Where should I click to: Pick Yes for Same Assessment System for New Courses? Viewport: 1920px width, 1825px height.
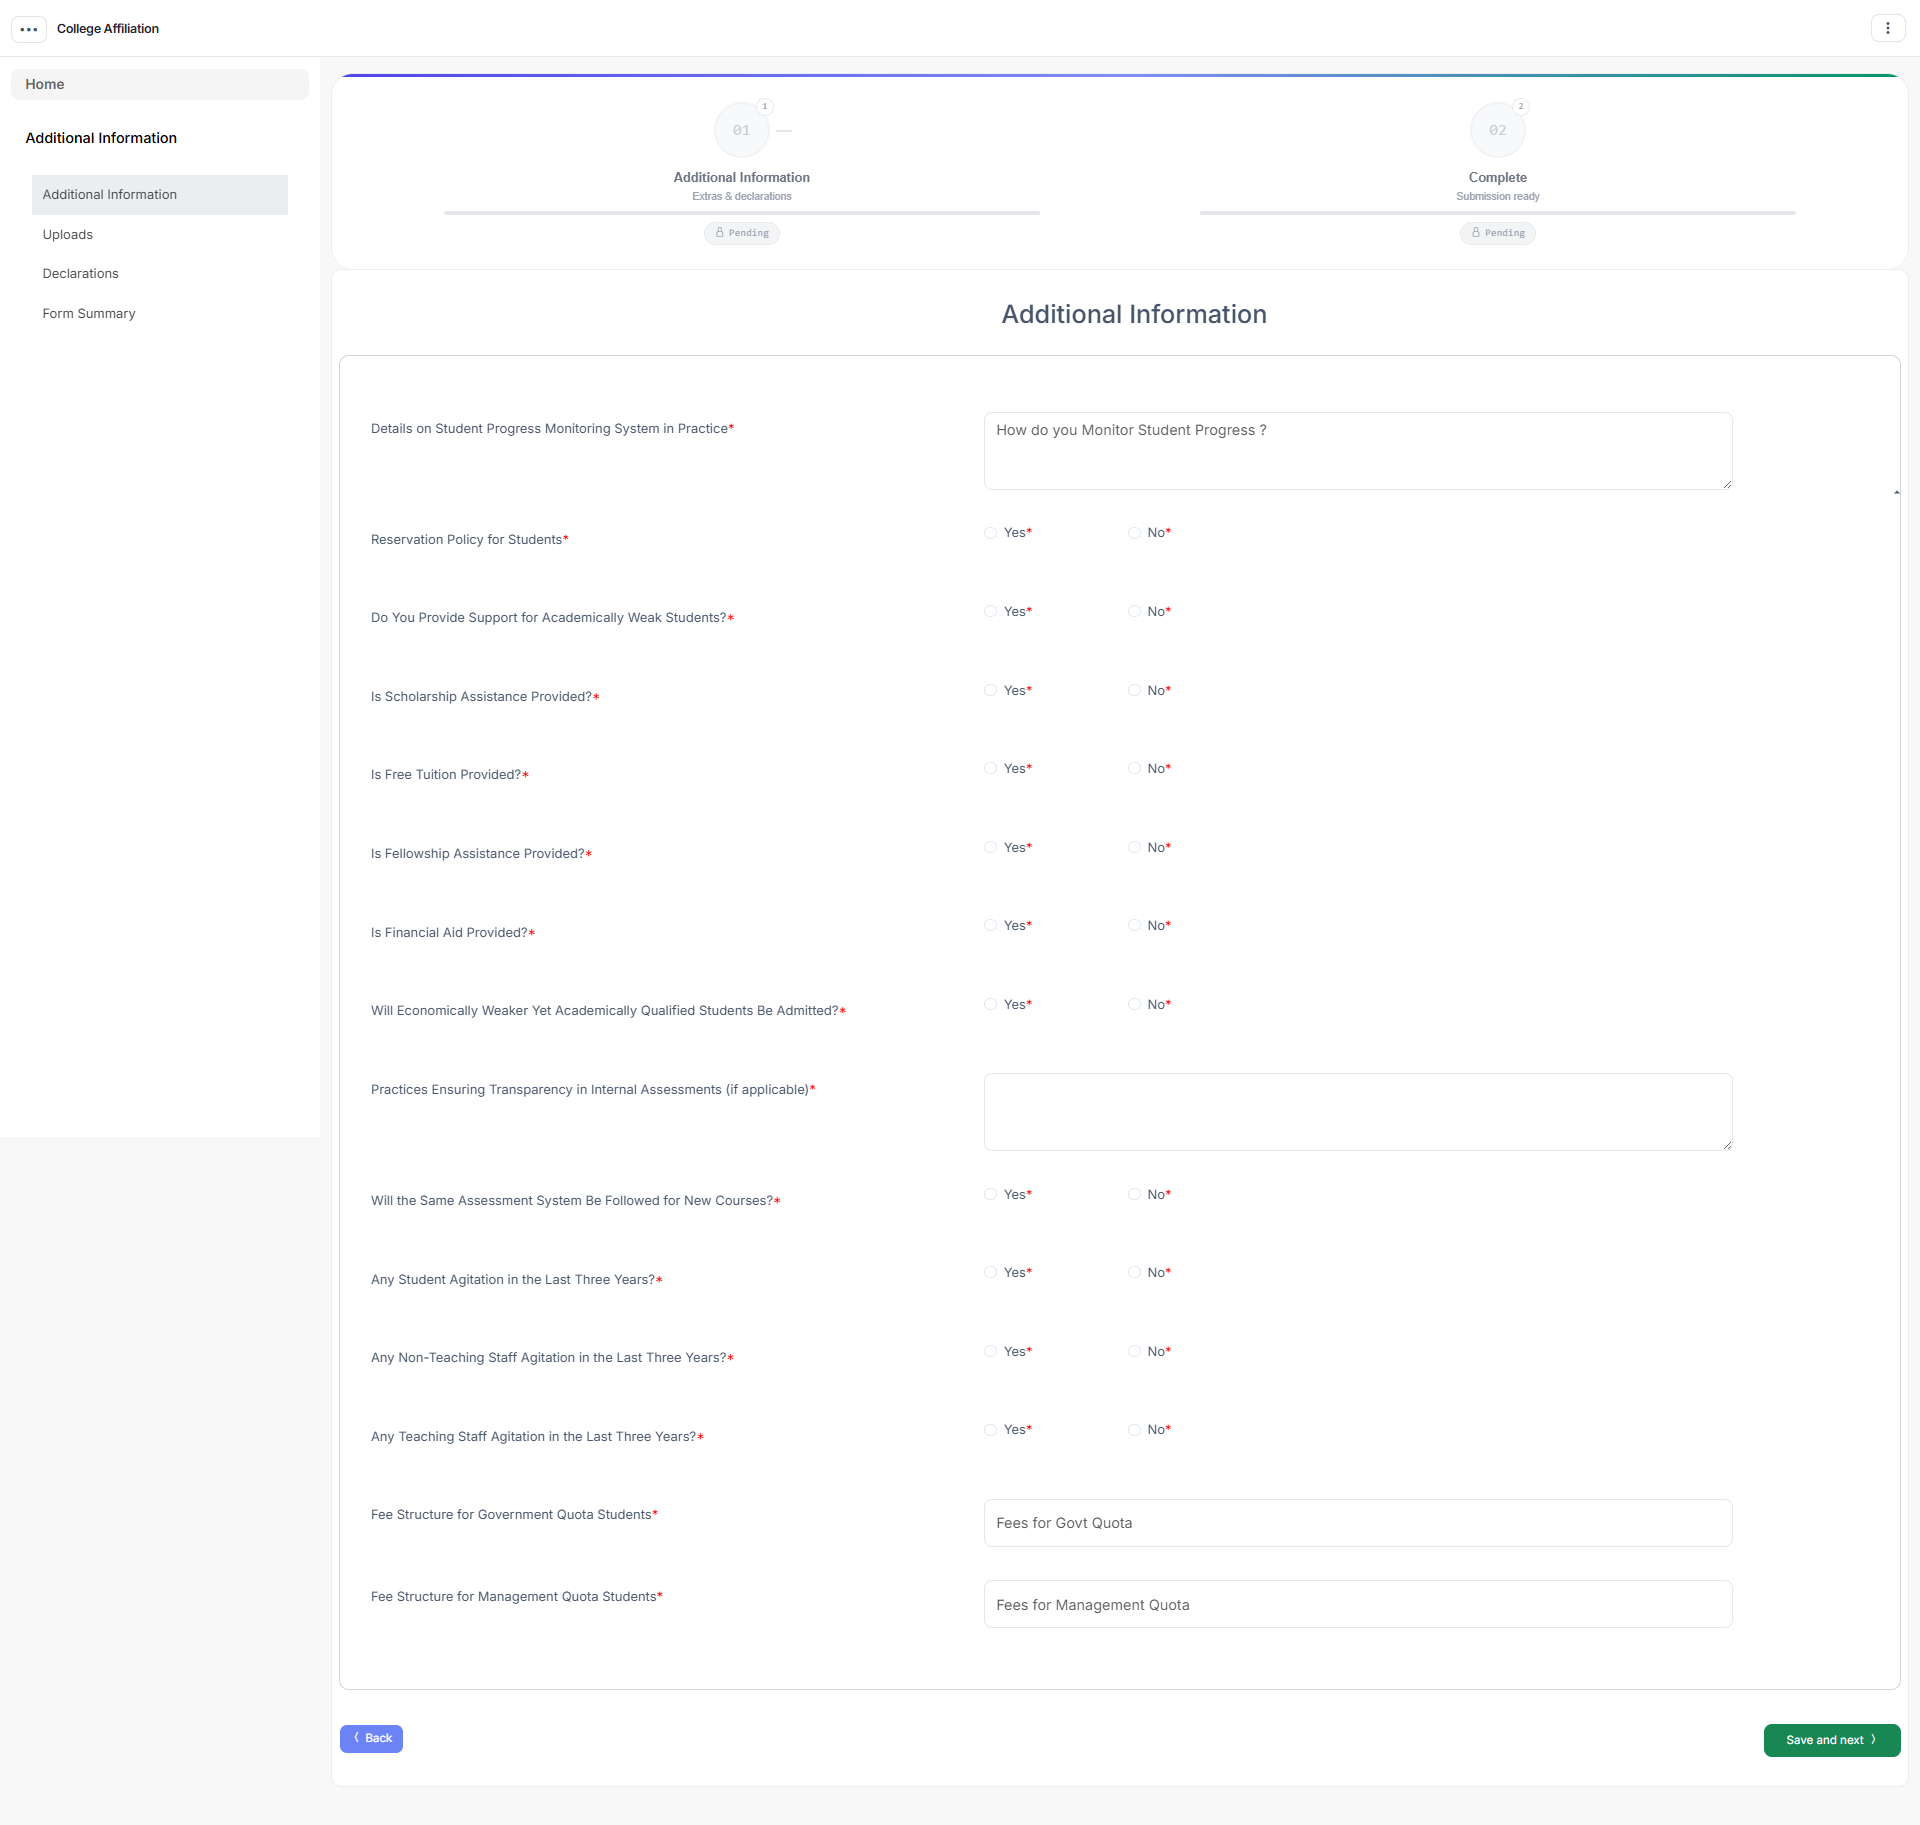tap(990, 1194)
